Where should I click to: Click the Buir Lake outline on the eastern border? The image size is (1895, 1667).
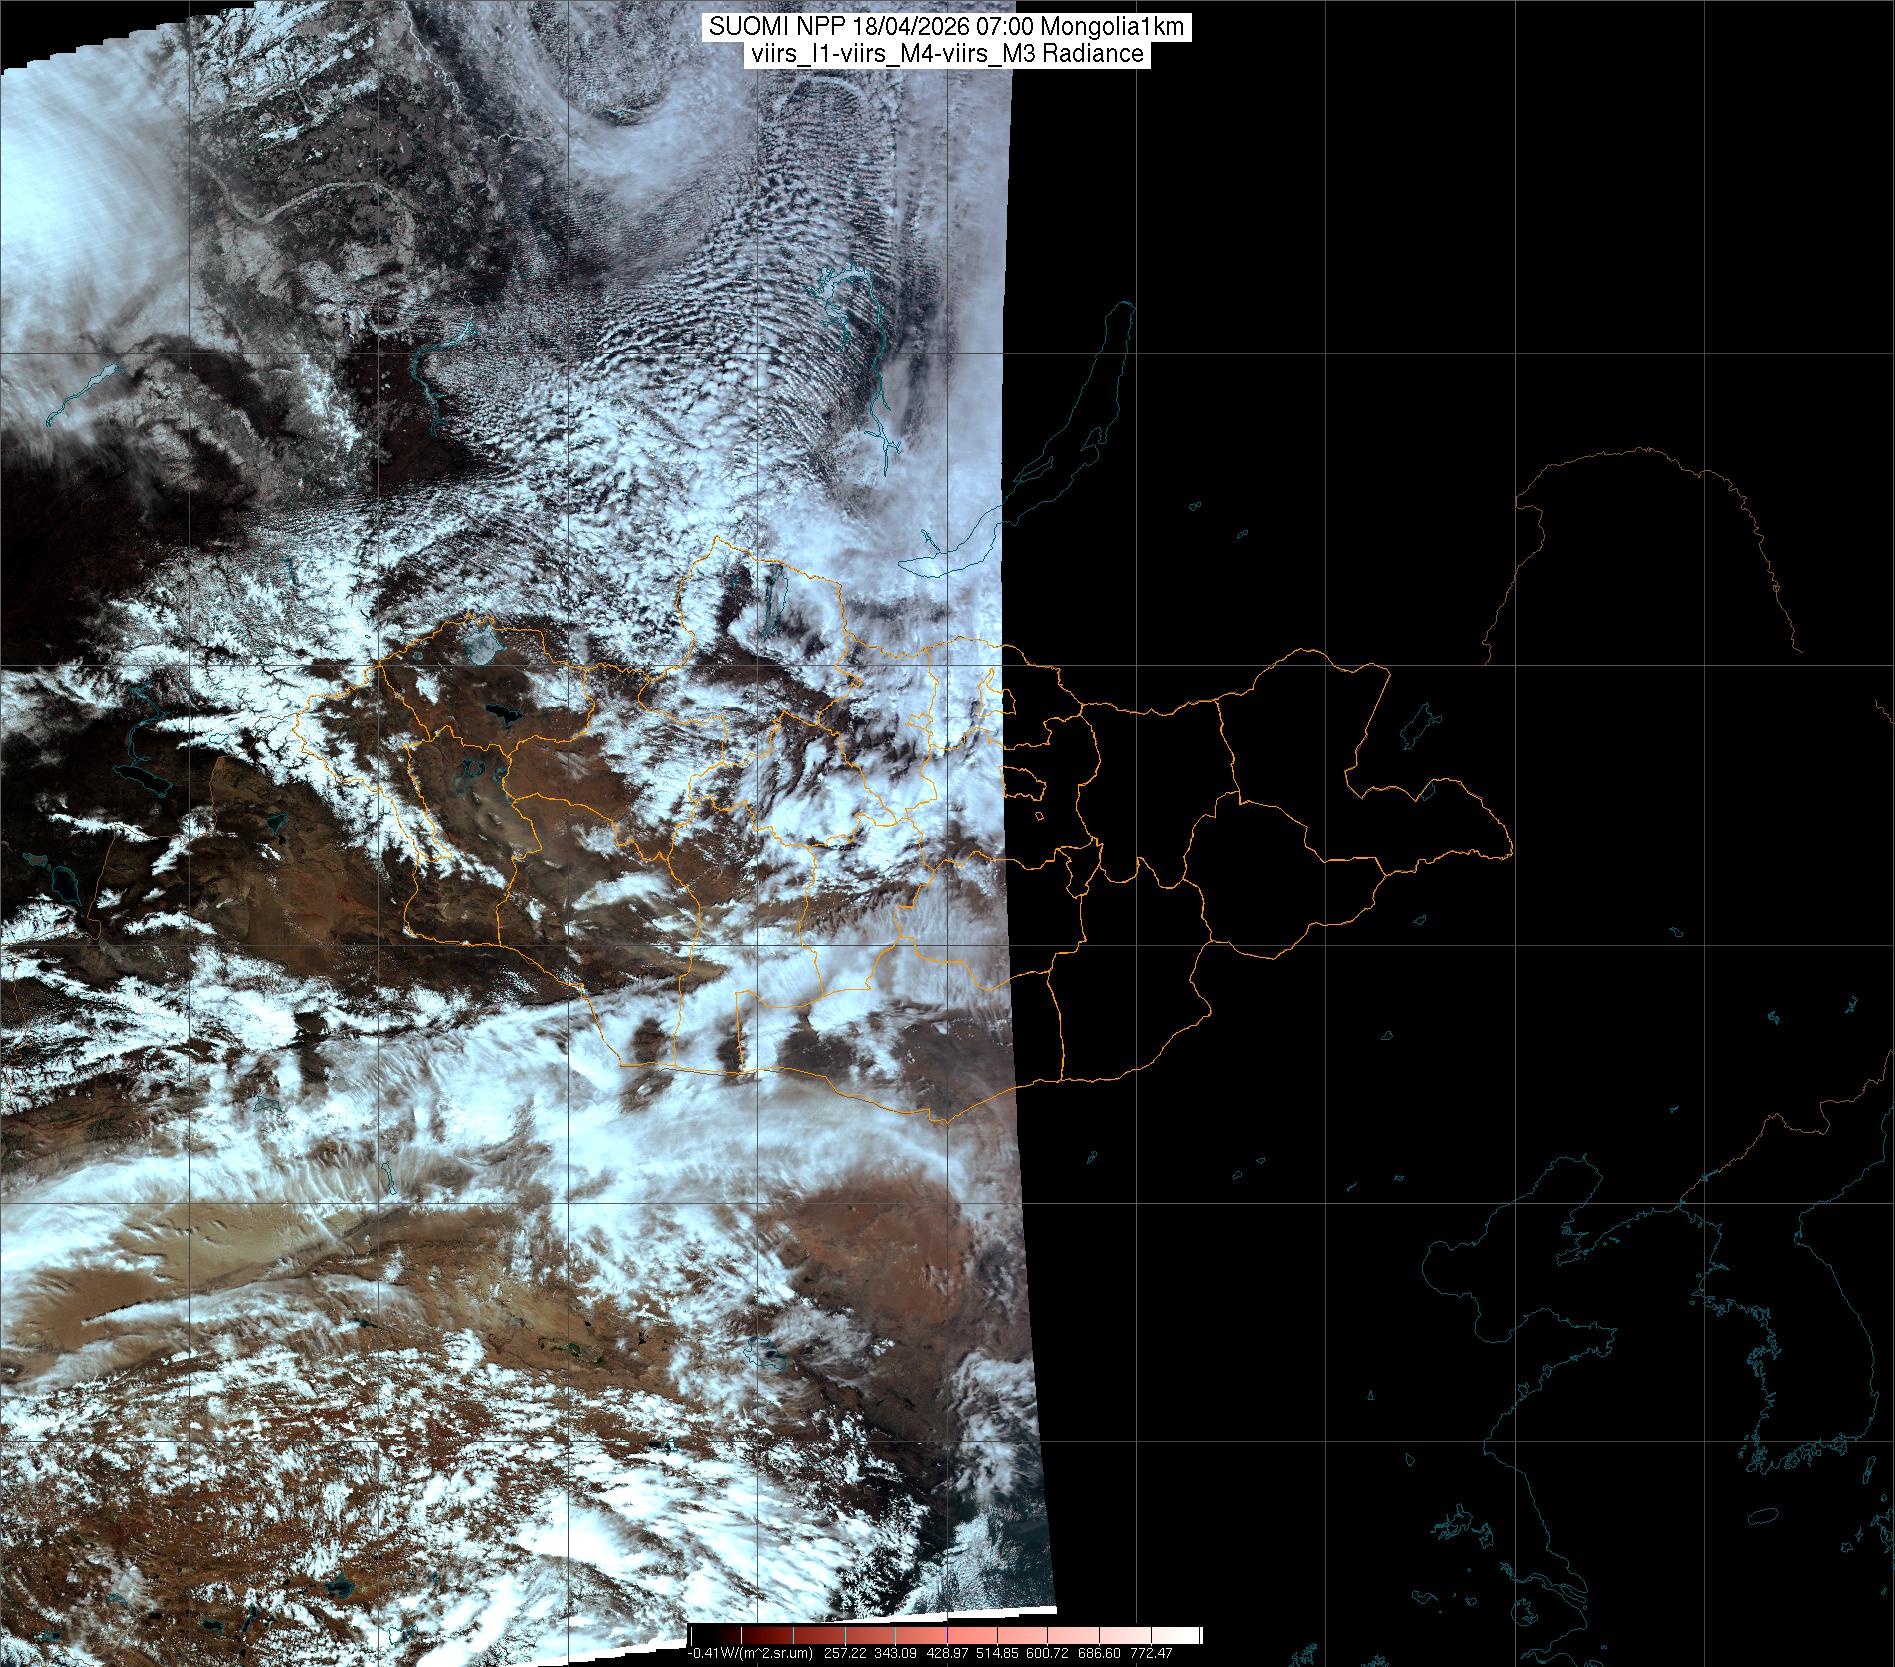coord(1430,791)
